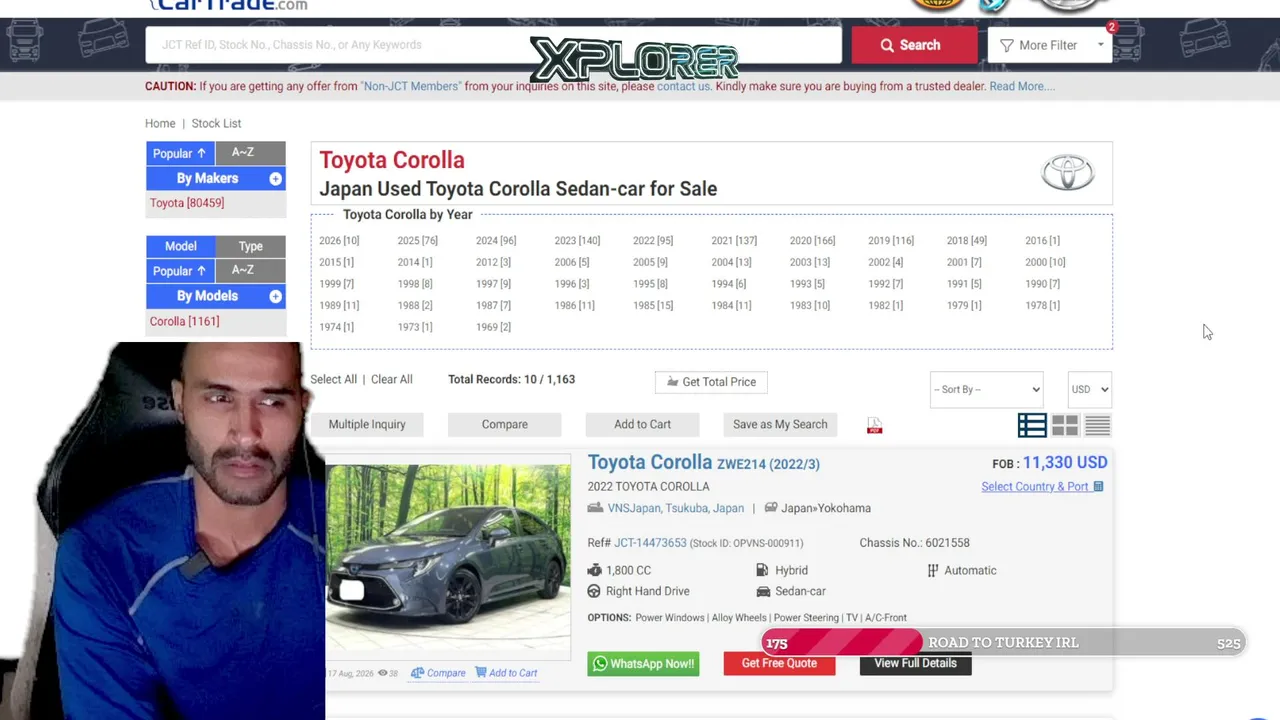Filter by year 2021 [137]
Screen dimensions: 1280x720
[734, 241]
